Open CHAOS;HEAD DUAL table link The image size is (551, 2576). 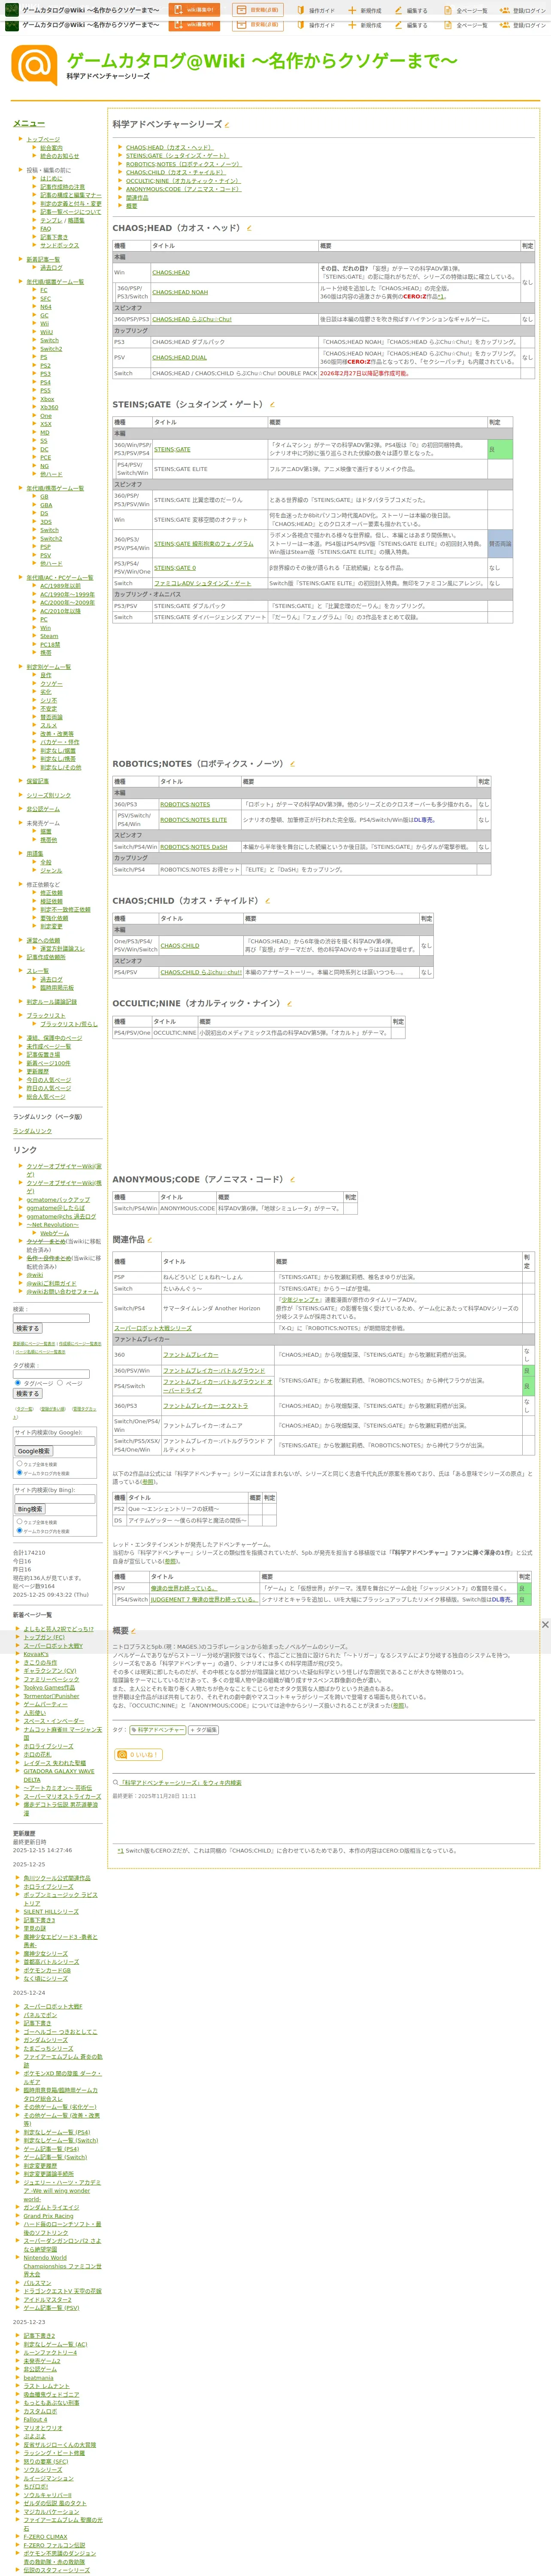[x=179, y=357]
